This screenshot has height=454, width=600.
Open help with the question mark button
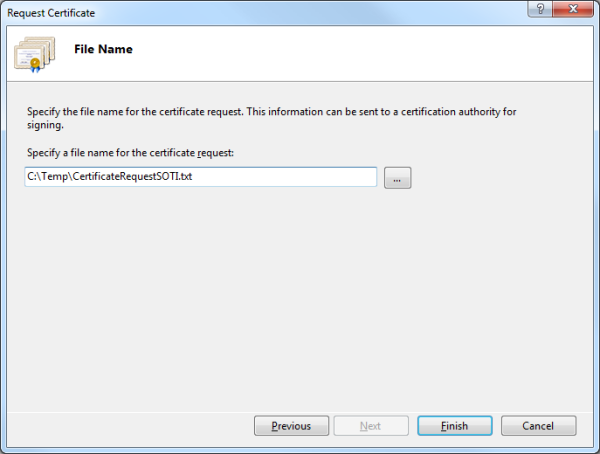(x=540, y=9)
